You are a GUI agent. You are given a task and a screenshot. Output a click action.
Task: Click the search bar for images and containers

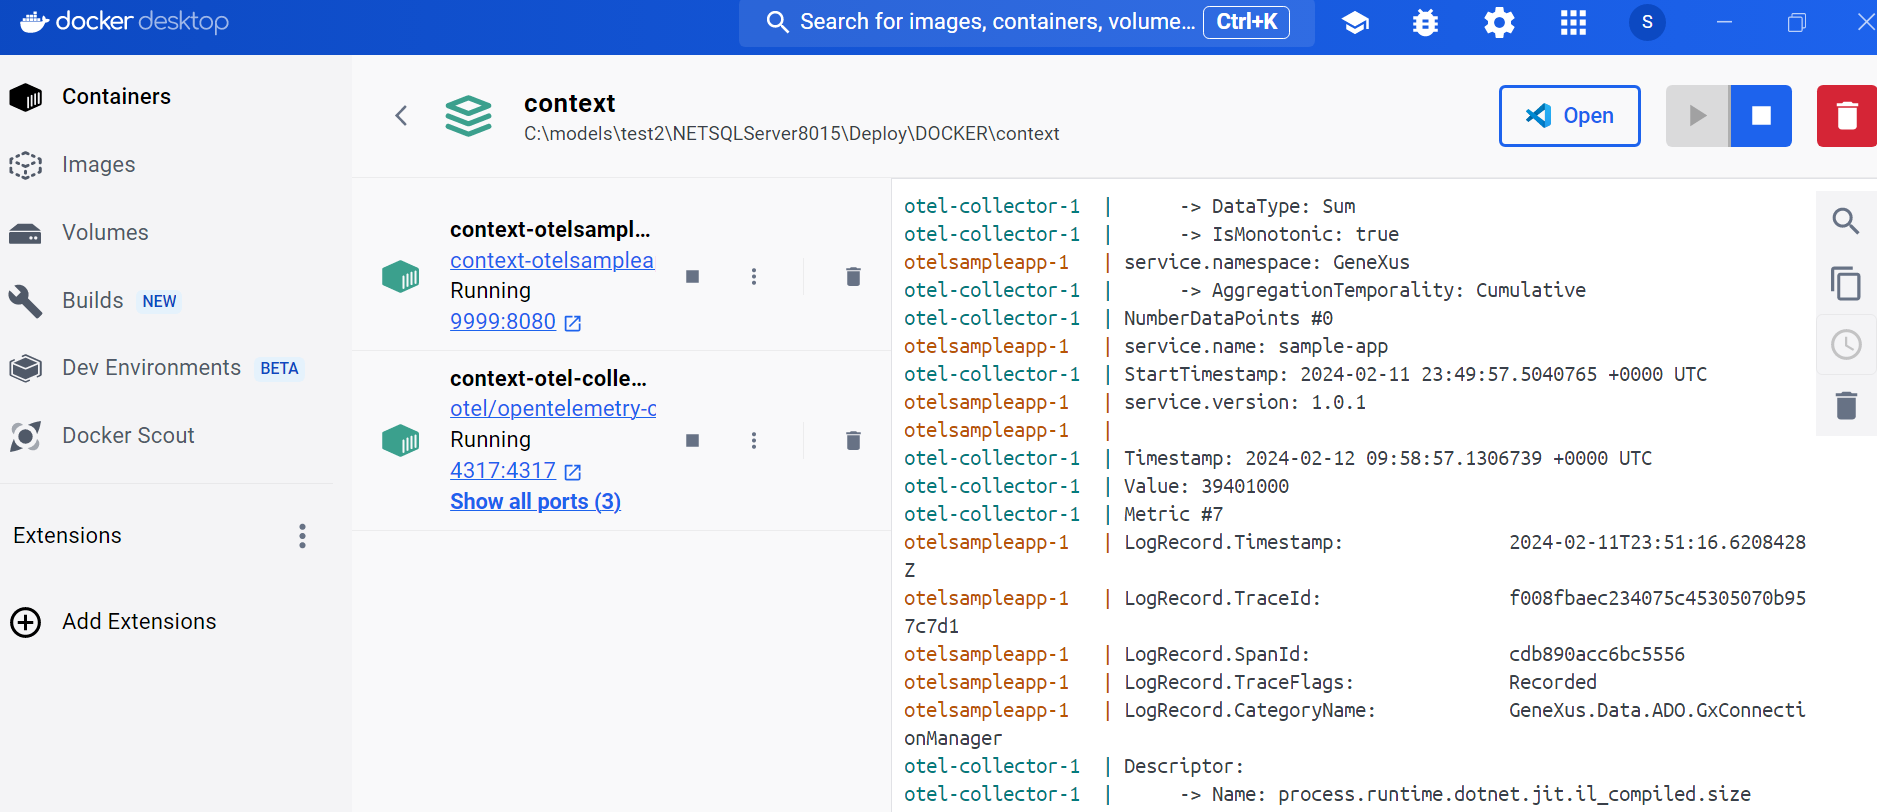point(1026,22)
